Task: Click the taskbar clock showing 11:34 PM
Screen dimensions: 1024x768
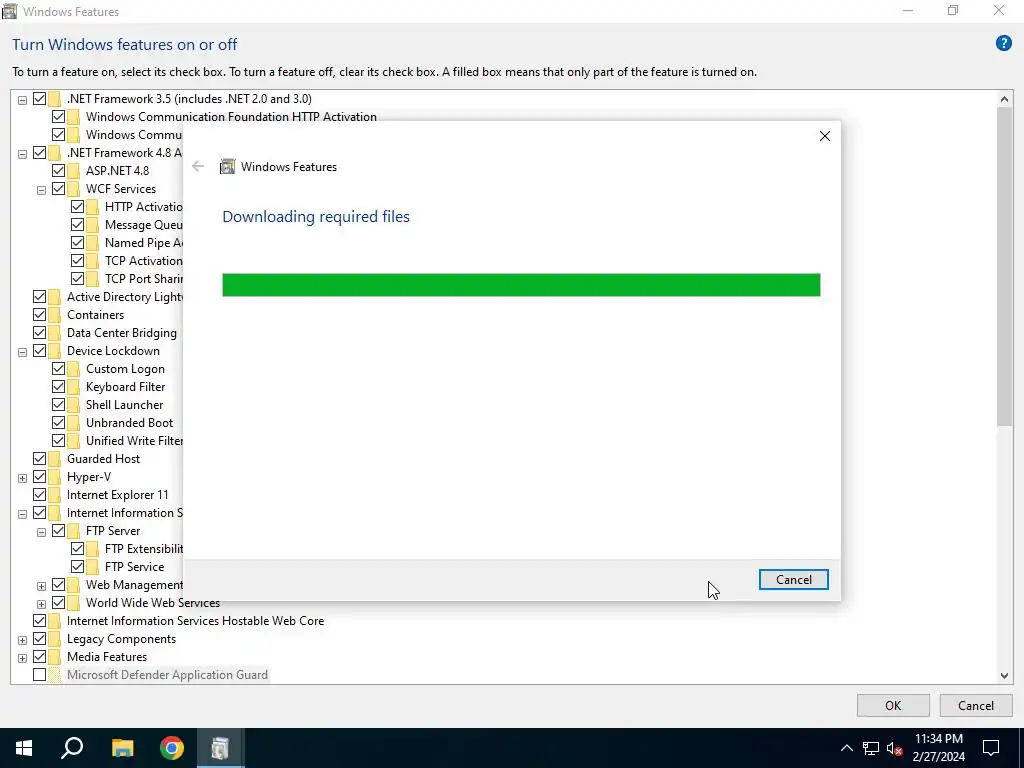Action: [938, 748]
